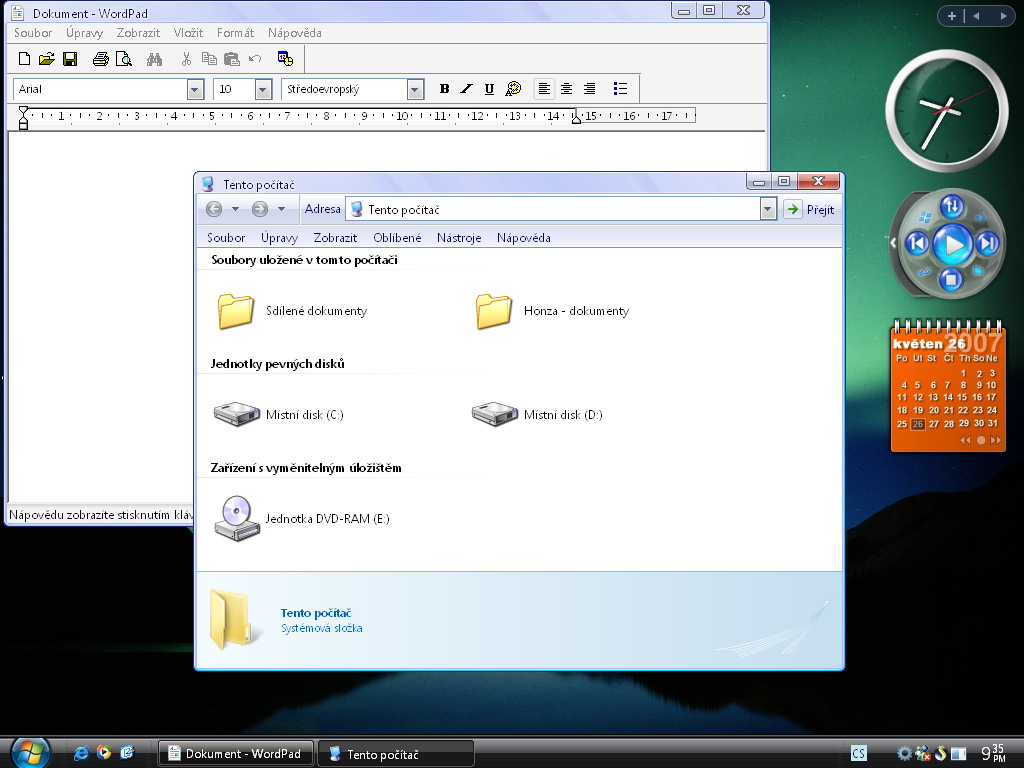Open the Nástroje menu in Explorer
This screenshot has height=768, width=1024.
coord(459,238)
